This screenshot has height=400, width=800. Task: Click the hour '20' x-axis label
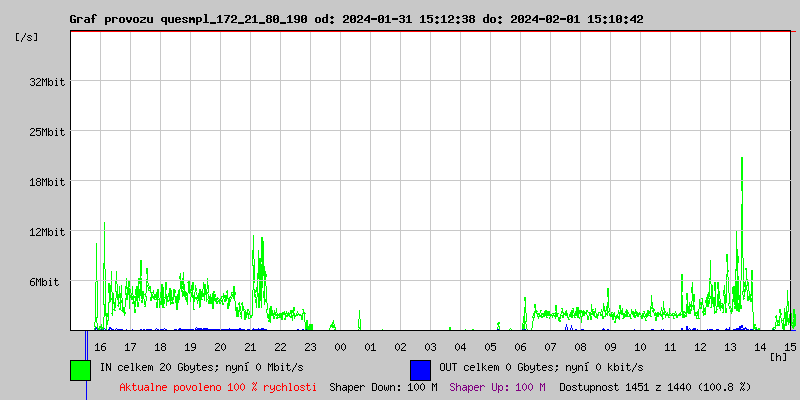[220, 347]
